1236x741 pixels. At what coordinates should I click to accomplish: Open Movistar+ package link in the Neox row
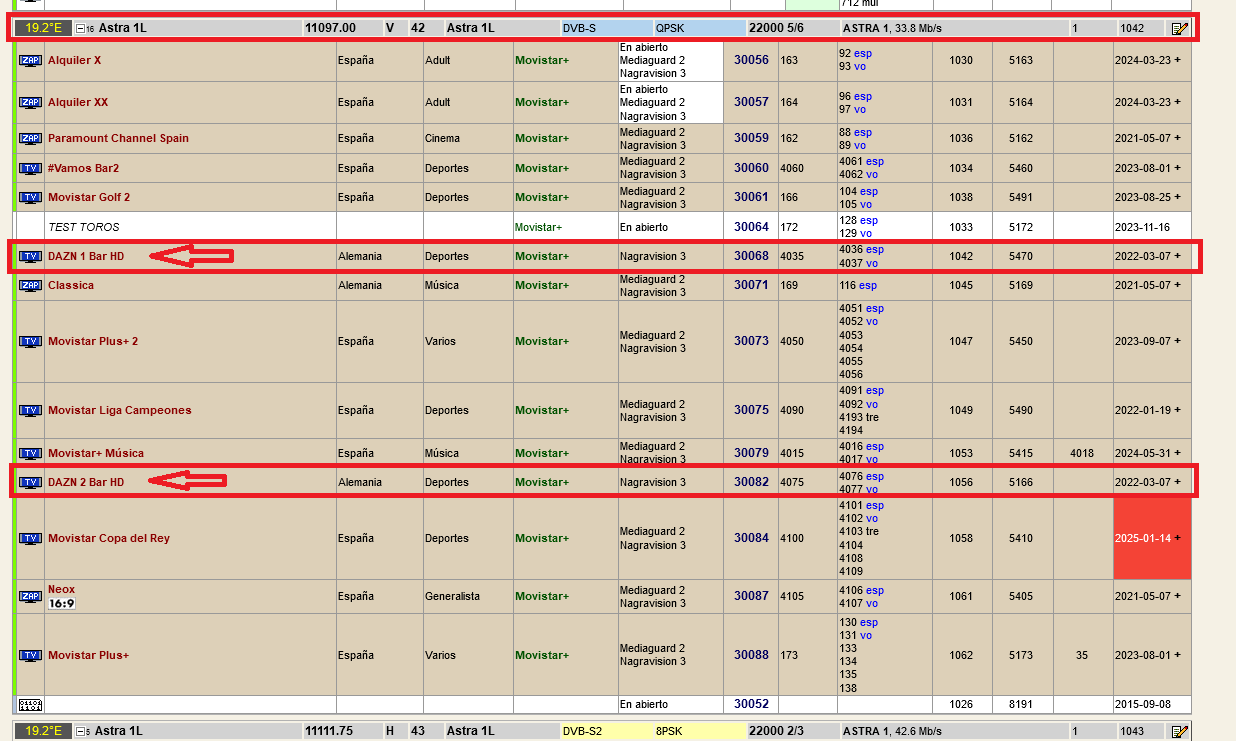542,596
